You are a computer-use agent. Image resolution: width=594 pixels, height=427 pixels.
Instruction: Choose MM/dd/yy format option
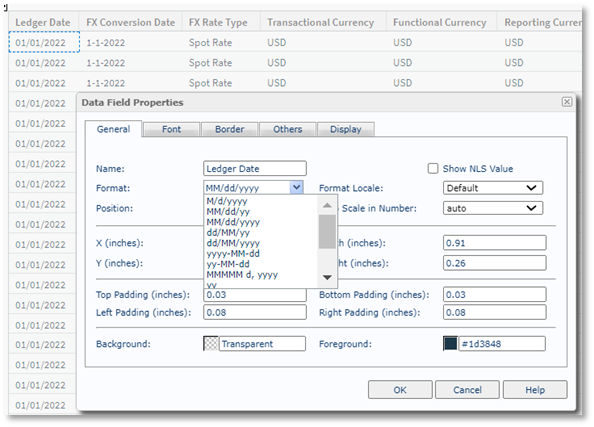(x=228, y=211)
